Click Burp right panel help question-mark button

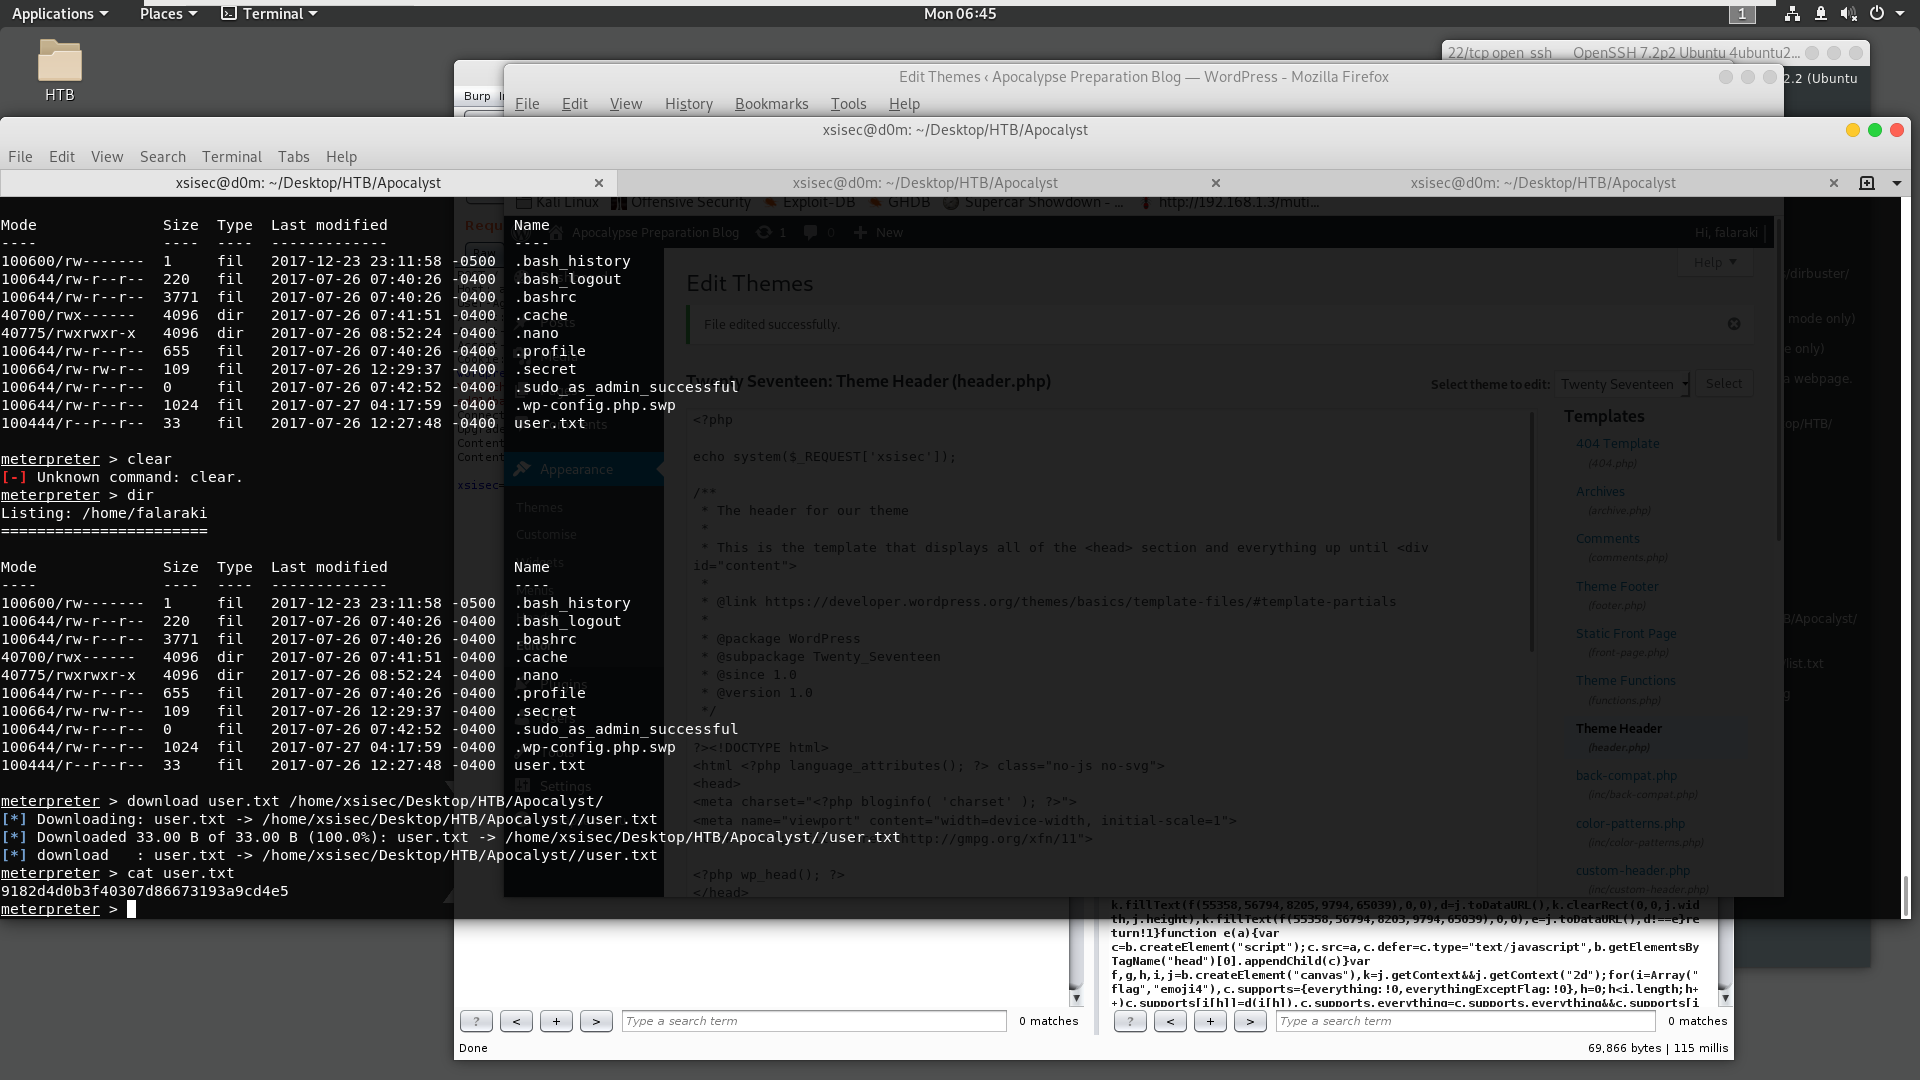click(1130, 1021)
